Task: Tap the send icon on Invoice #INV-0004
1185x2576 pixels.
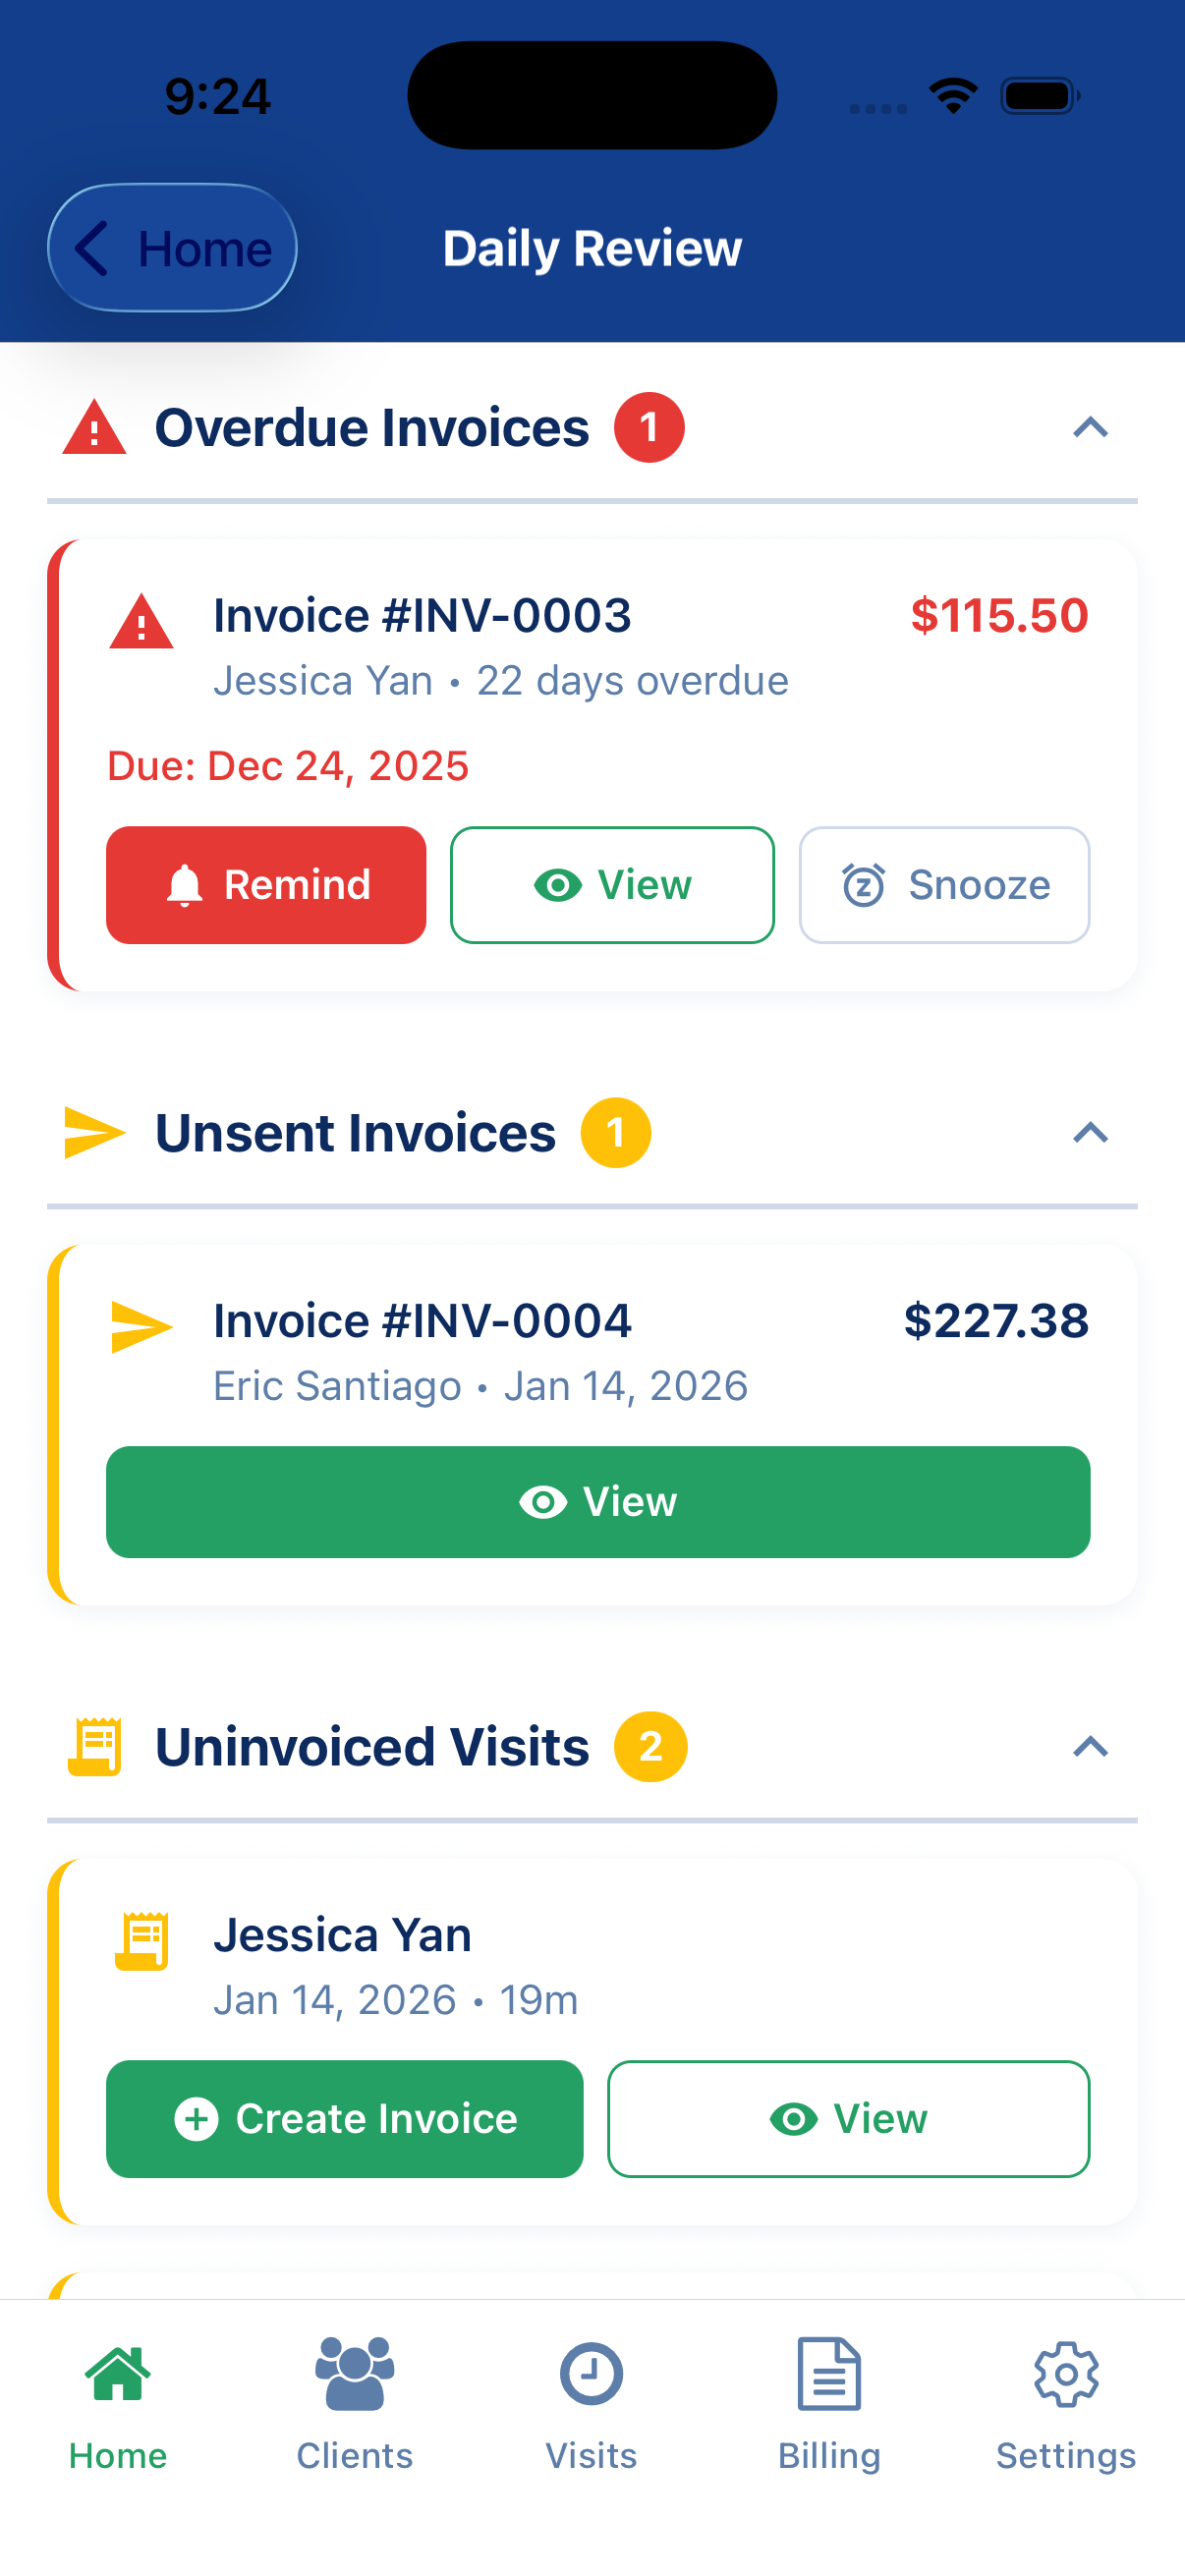Action: [x=141, y=1327]
